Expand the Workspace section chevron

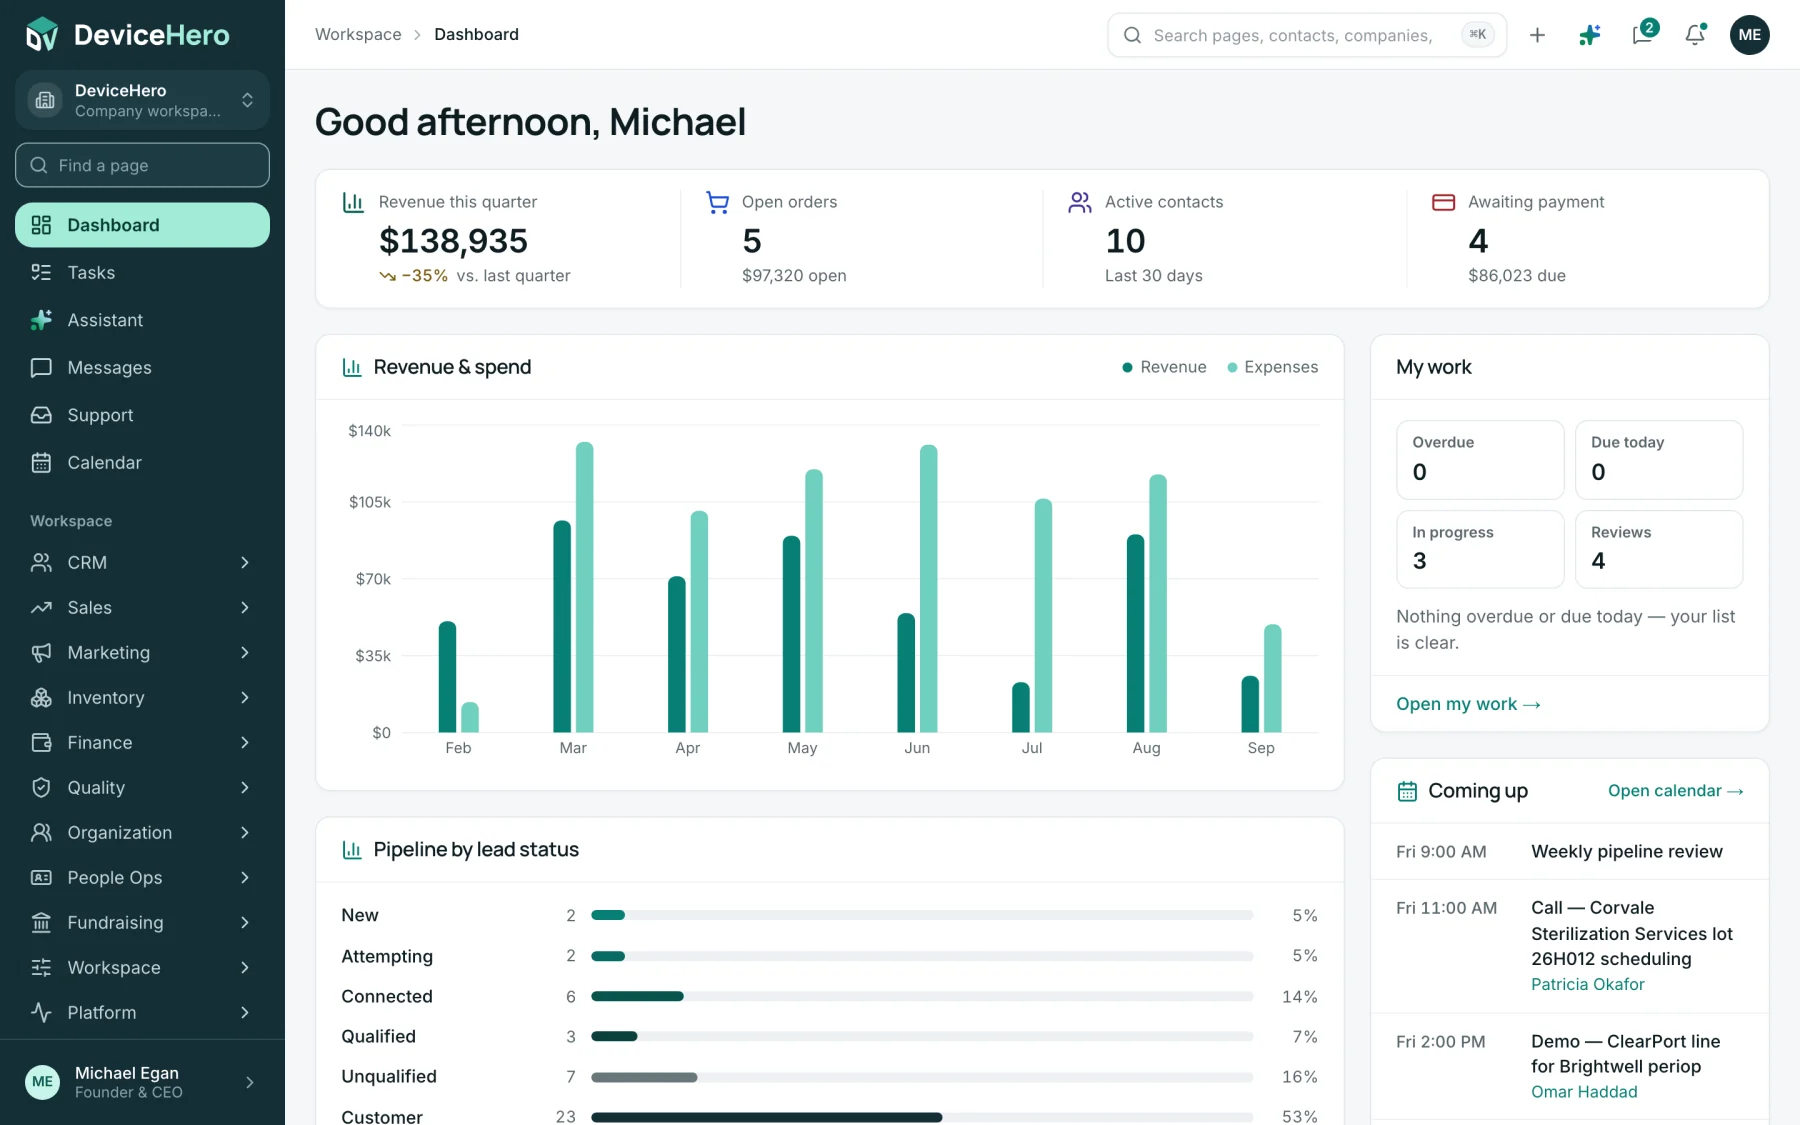point(245,967)
